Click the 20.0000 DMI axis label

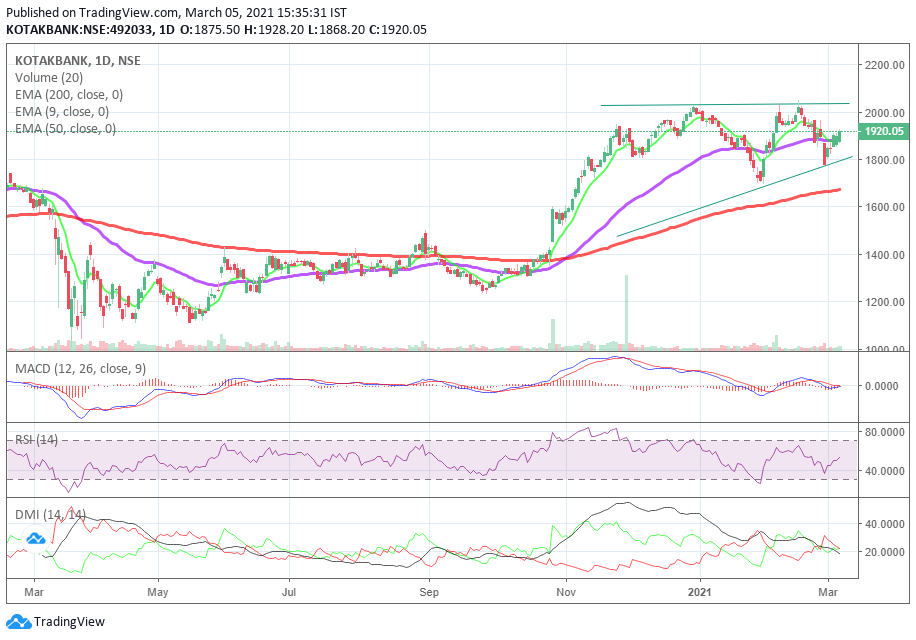[885, 552]
